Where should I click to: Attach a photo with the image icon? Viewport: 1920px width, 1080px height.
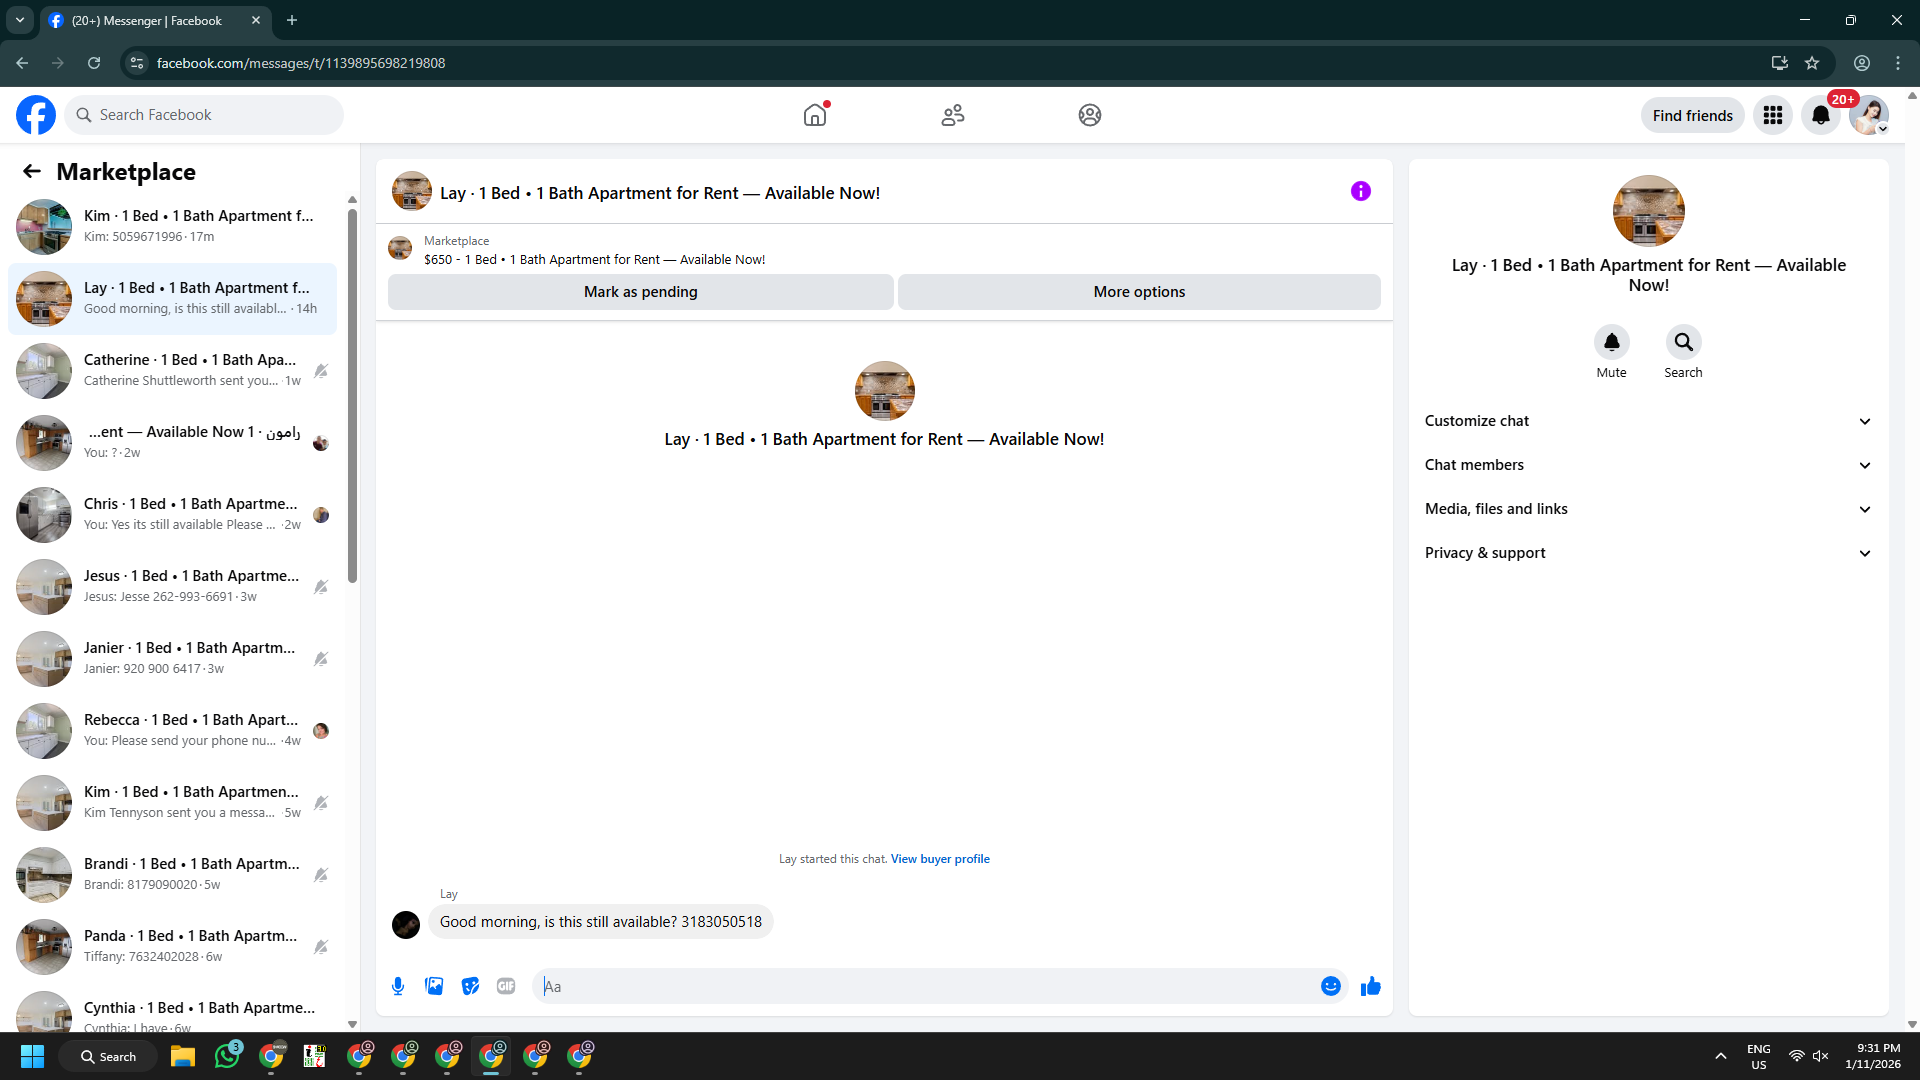pyautogui.click(x=434, y=986)
